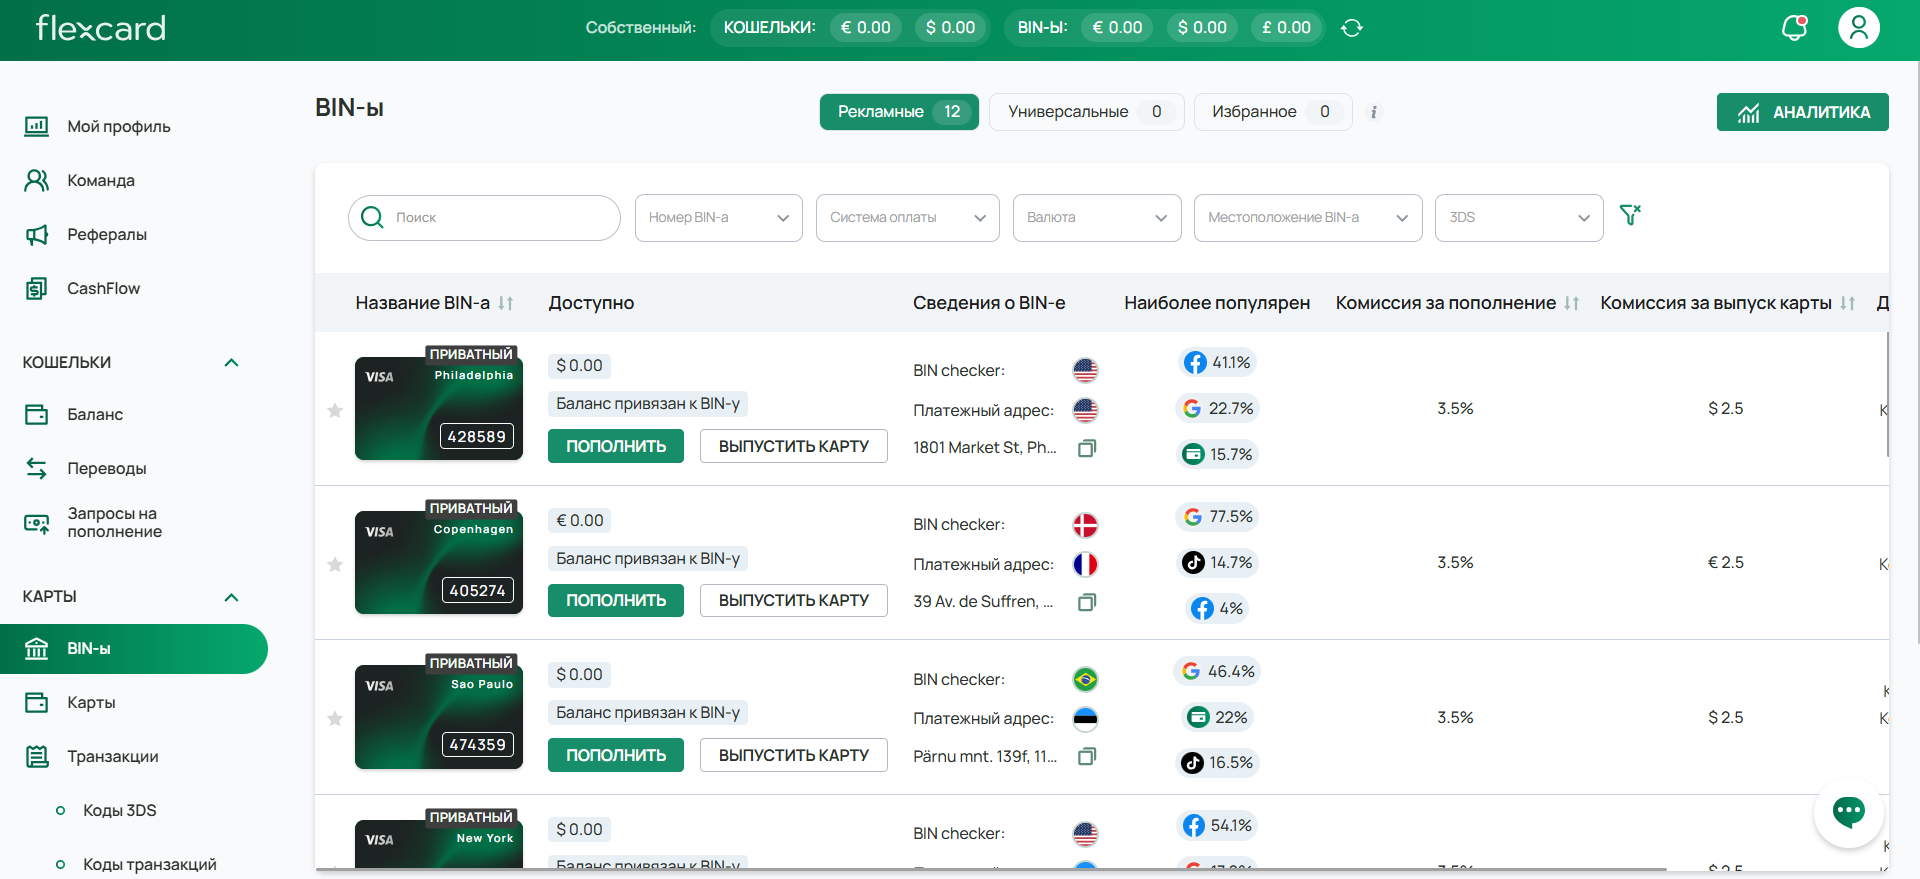Open the Номер BIN-а dropdown
Viewport: 1920px width, 879px height.
pyautogui.click(x=718, y=218)
